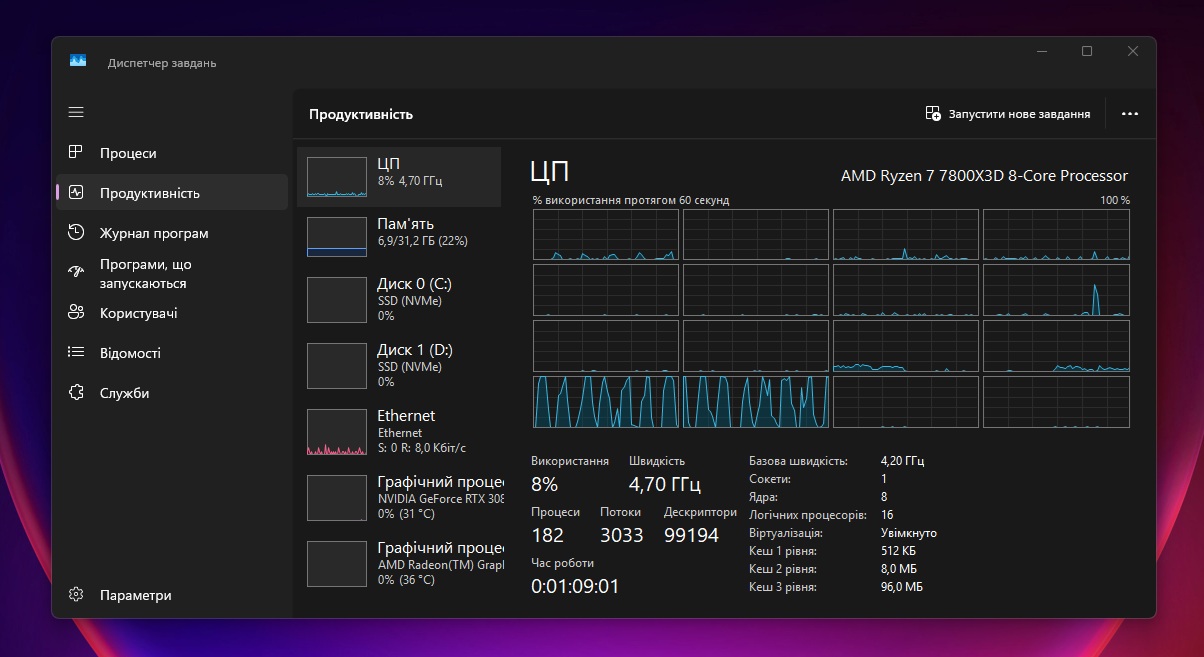This screenshot has height=657, width=1204.
Task: Open the Відомості page
Action: pyautogui.click(x=172, y=353)
